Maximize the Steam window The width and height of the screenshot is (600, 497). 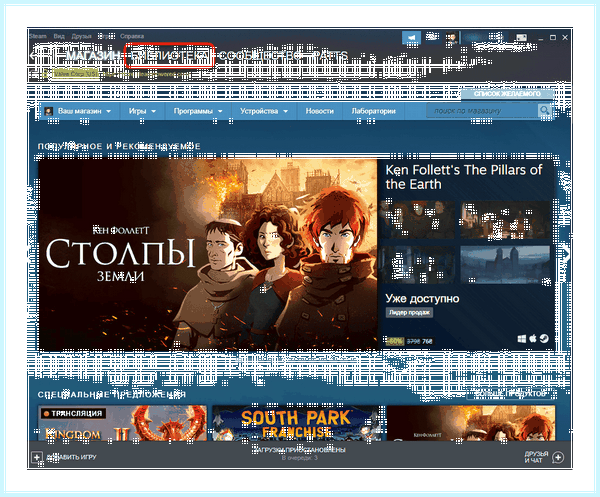(553, 37)
